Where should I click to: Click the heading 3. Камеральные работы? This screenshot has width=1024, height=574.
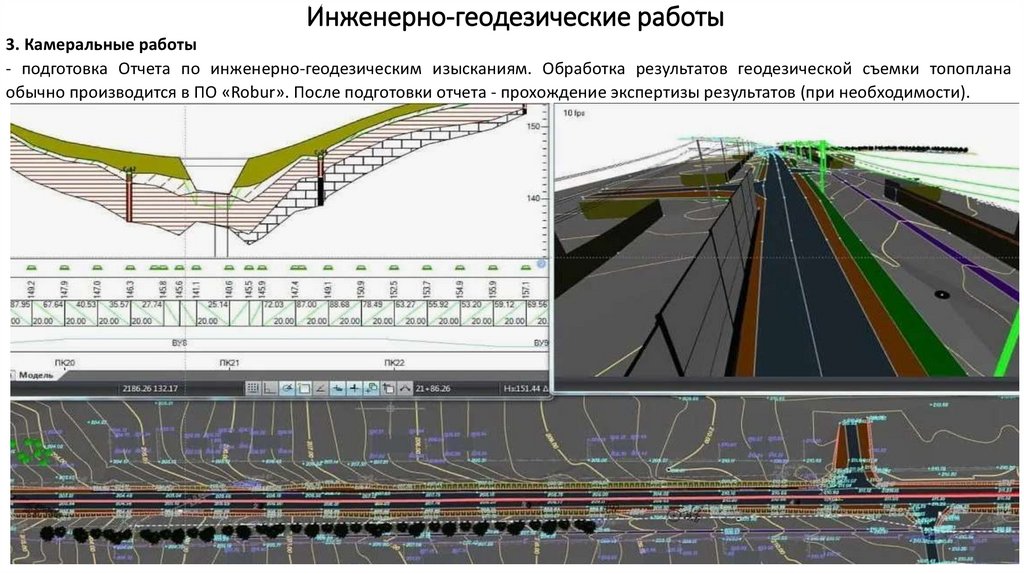(x=101, y=45)
